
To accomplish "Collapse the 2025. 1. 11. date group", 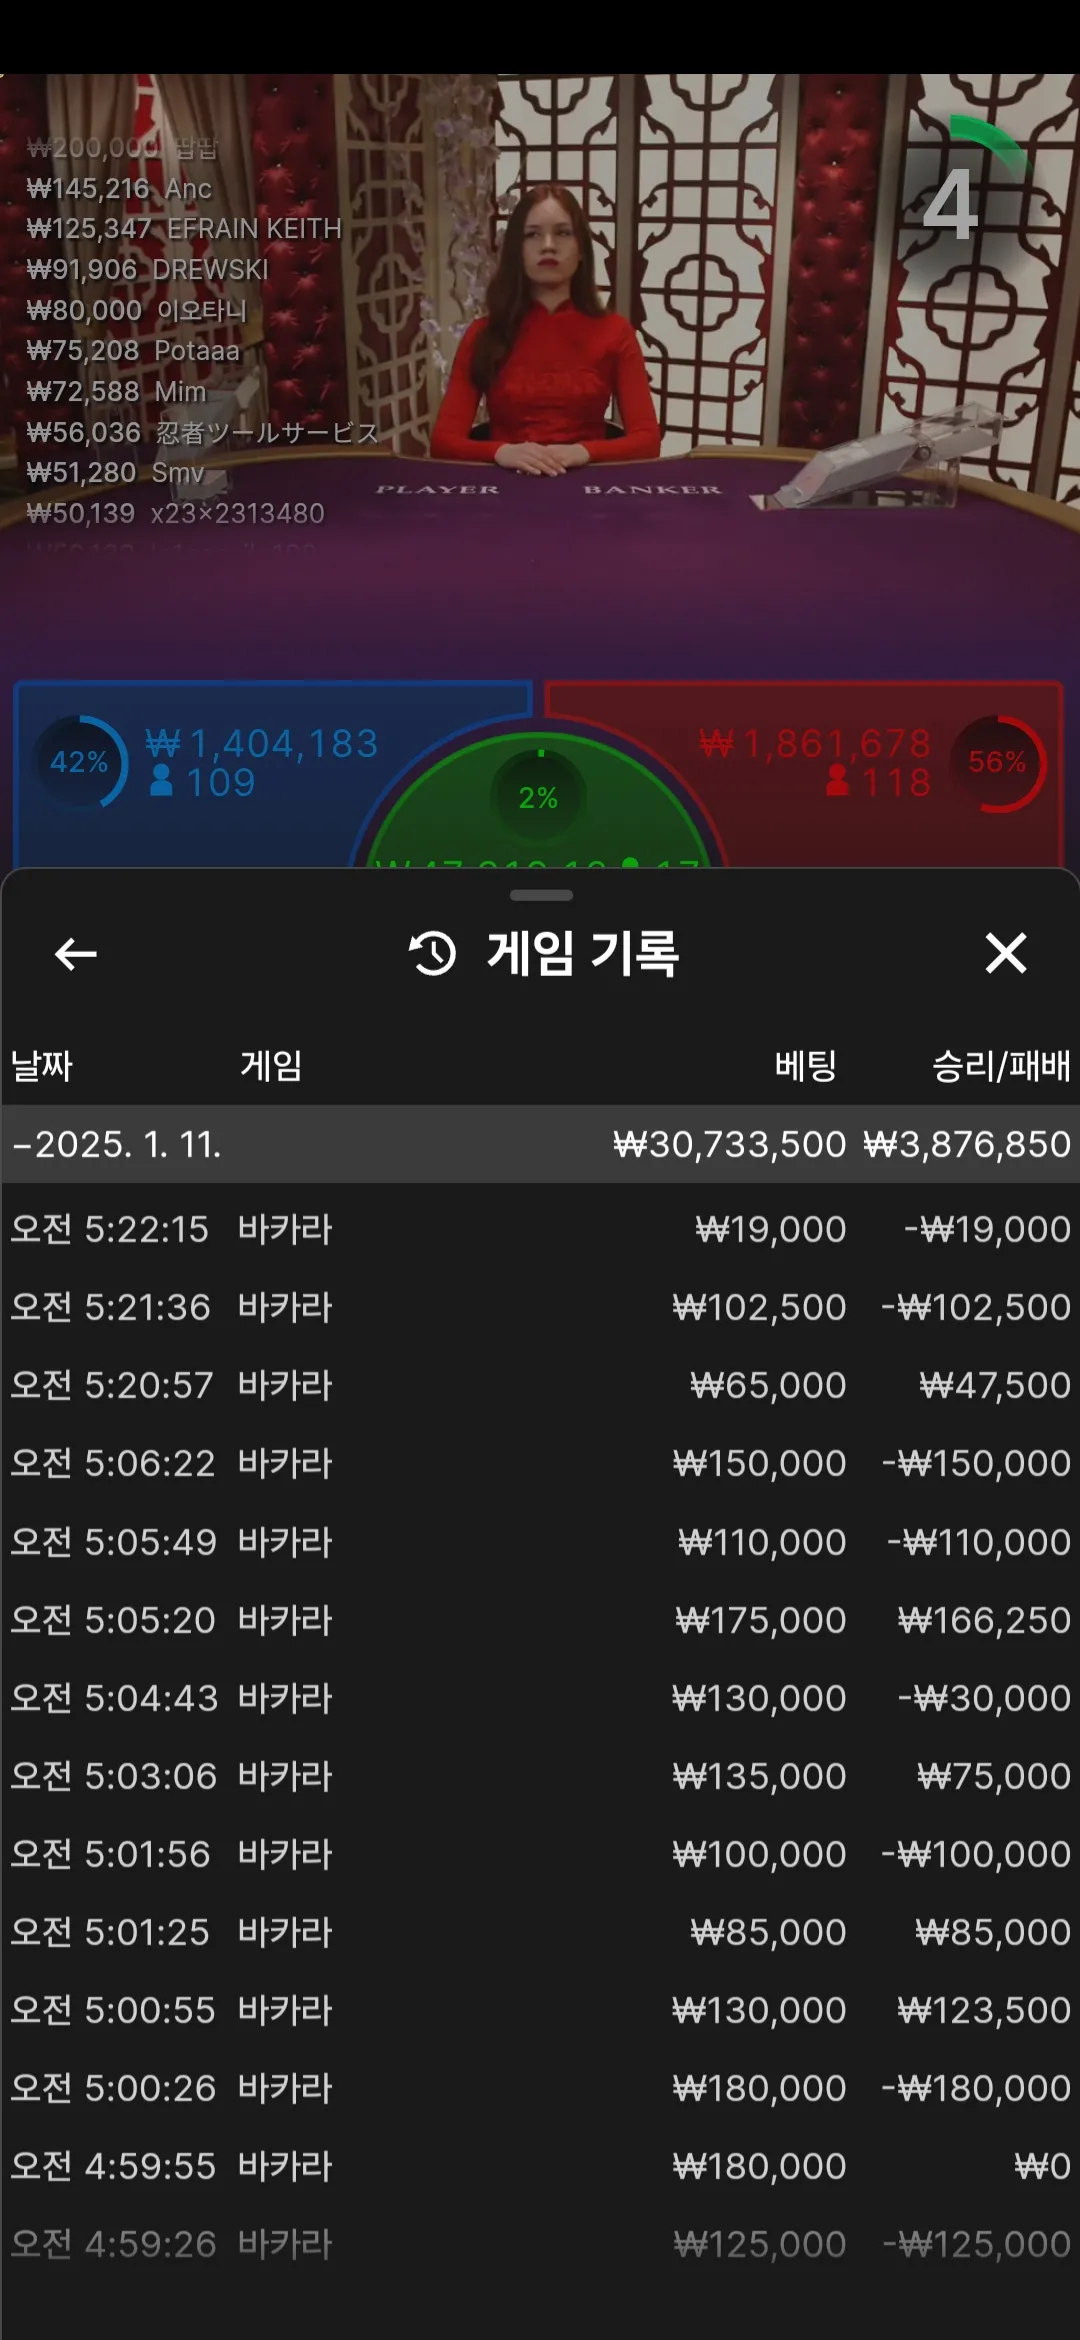I will 540,1144.
